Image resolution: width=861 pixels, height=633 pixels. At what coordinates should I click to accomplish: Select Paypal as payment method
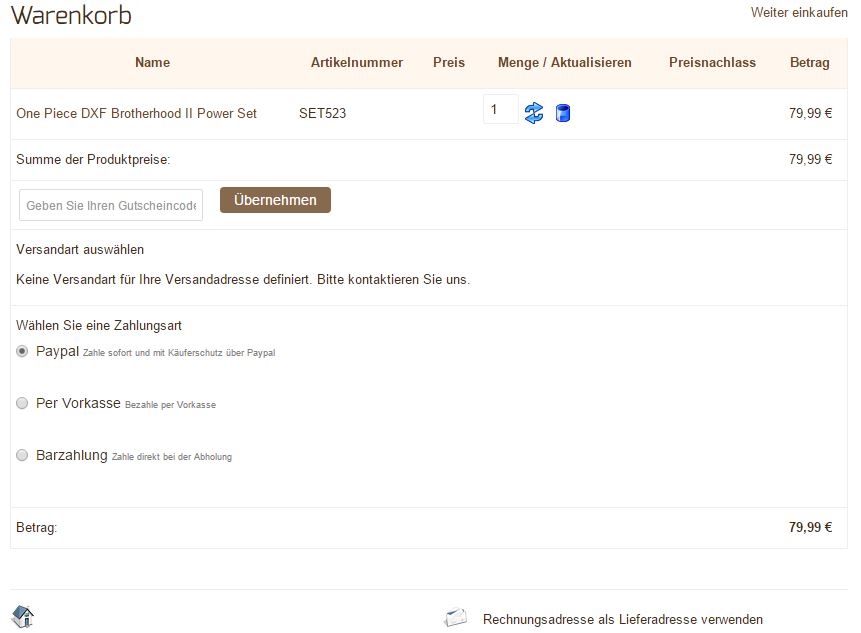tap(22, 351)
